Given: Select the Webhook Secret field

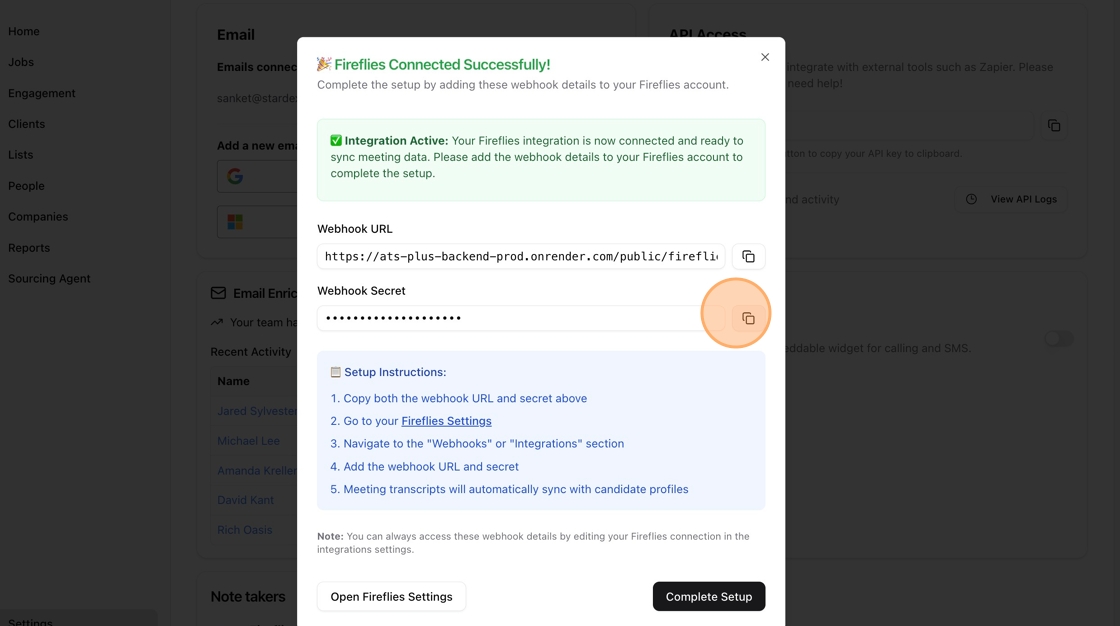Looking at the screenshot, I should click(x=521, y=318).
